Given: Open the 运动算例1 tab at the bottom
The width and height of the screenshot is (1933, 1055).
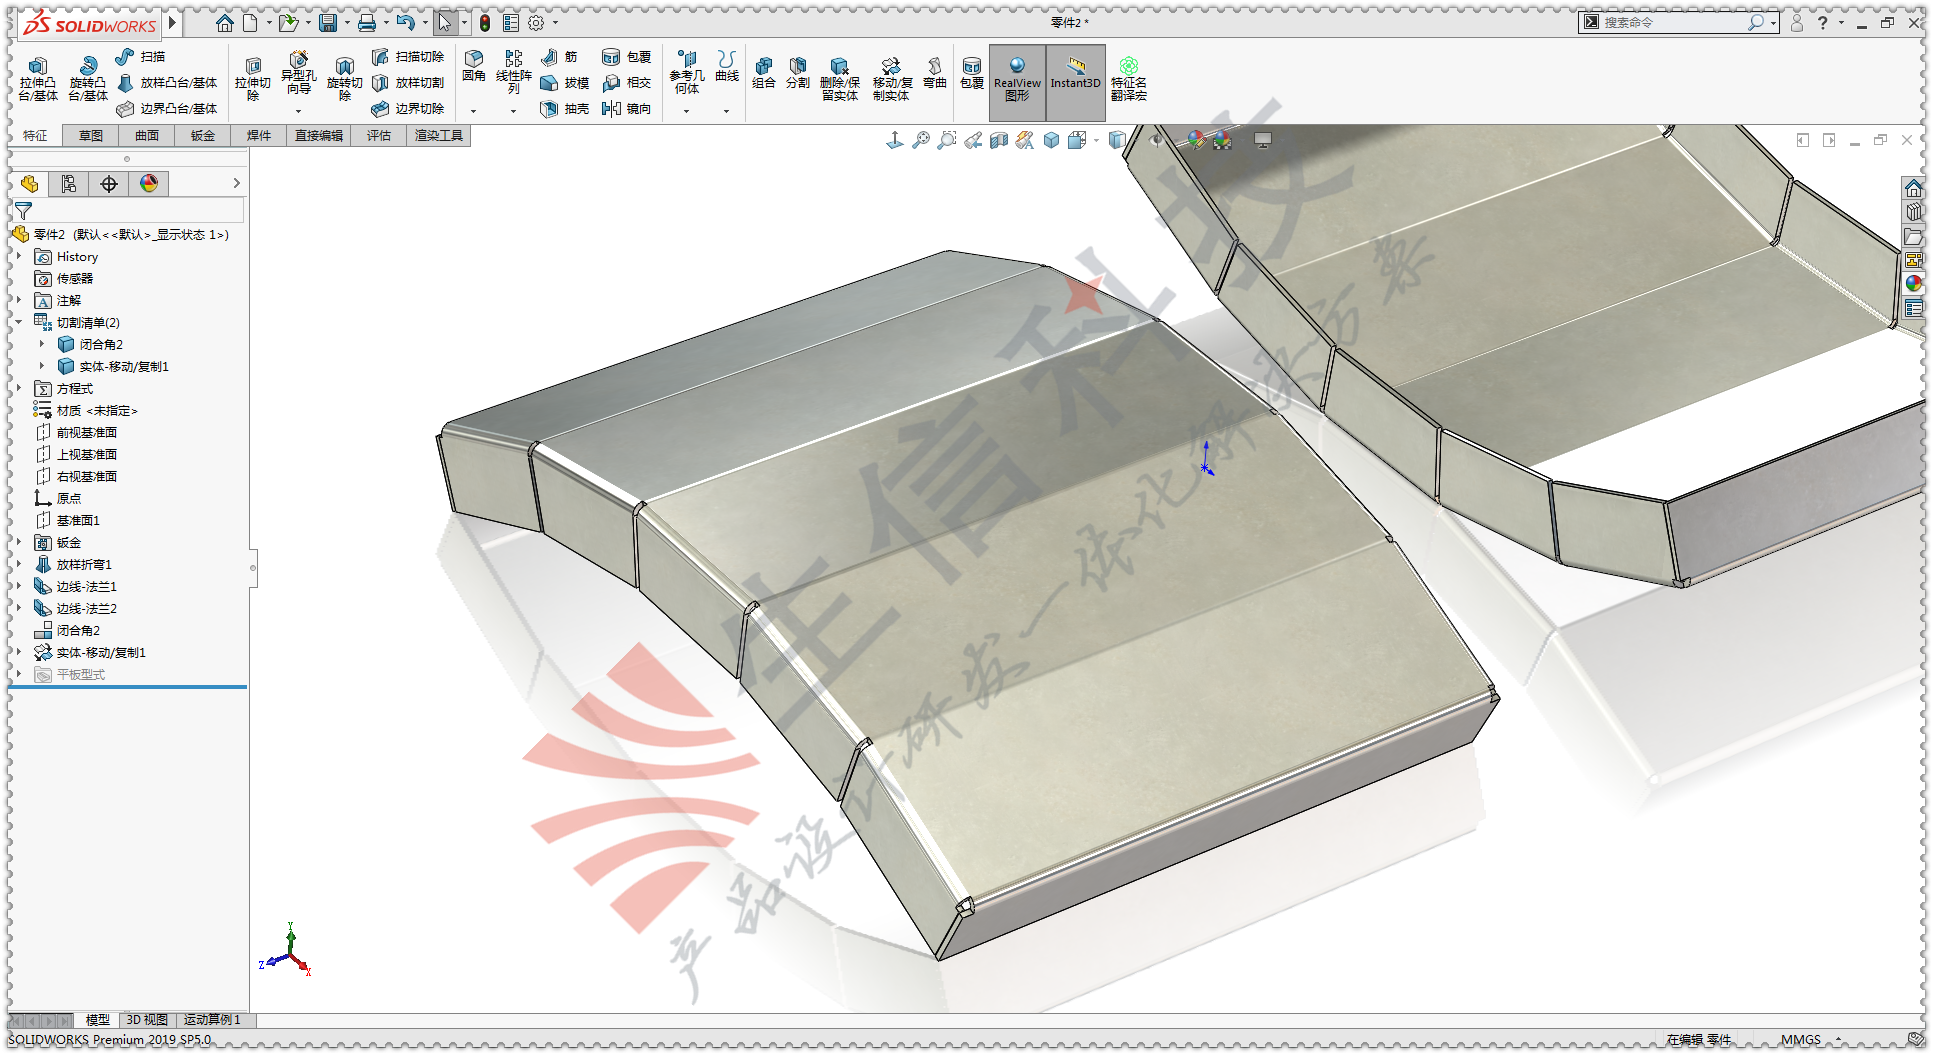Looking at the screenshot, I should (x=212, y=1019).
